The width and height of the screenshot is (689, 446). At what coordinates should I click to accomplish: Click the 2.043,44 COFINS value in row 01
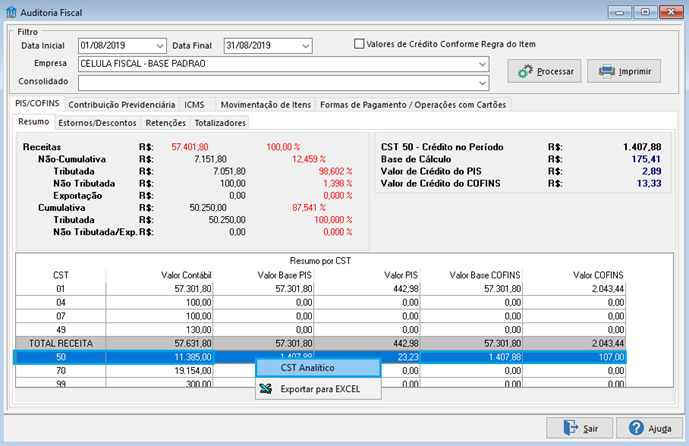[608, 289]
